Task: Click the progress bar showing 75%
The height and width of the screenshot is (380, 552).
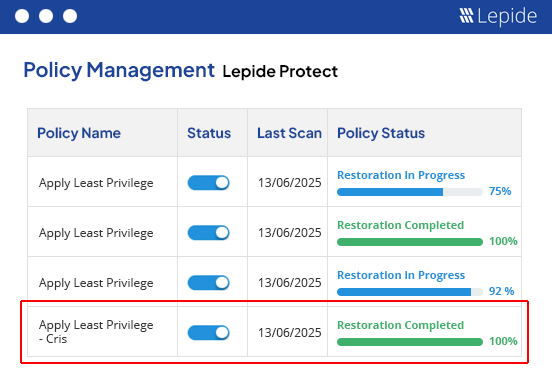Action: pos(410,192)
